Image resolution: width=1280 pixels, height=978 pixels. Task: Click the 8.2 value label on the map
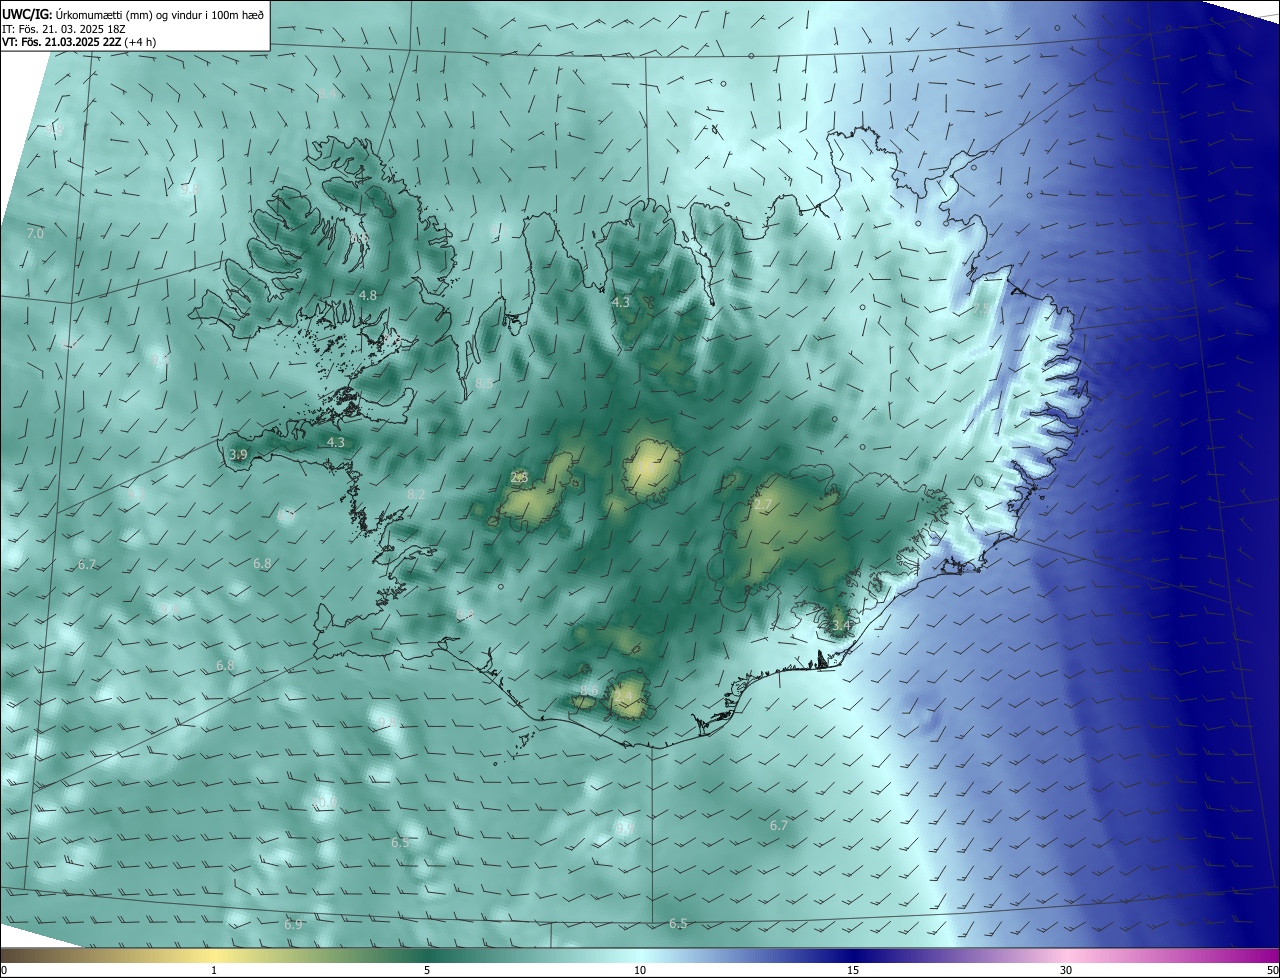417,494
